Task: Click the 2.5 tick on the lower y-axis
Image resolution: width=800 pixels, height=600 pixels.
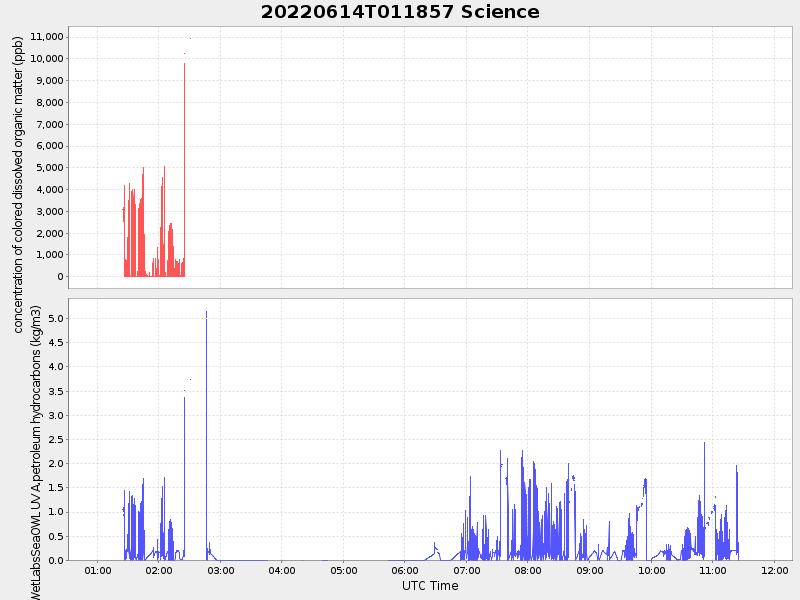Action: 56,439
